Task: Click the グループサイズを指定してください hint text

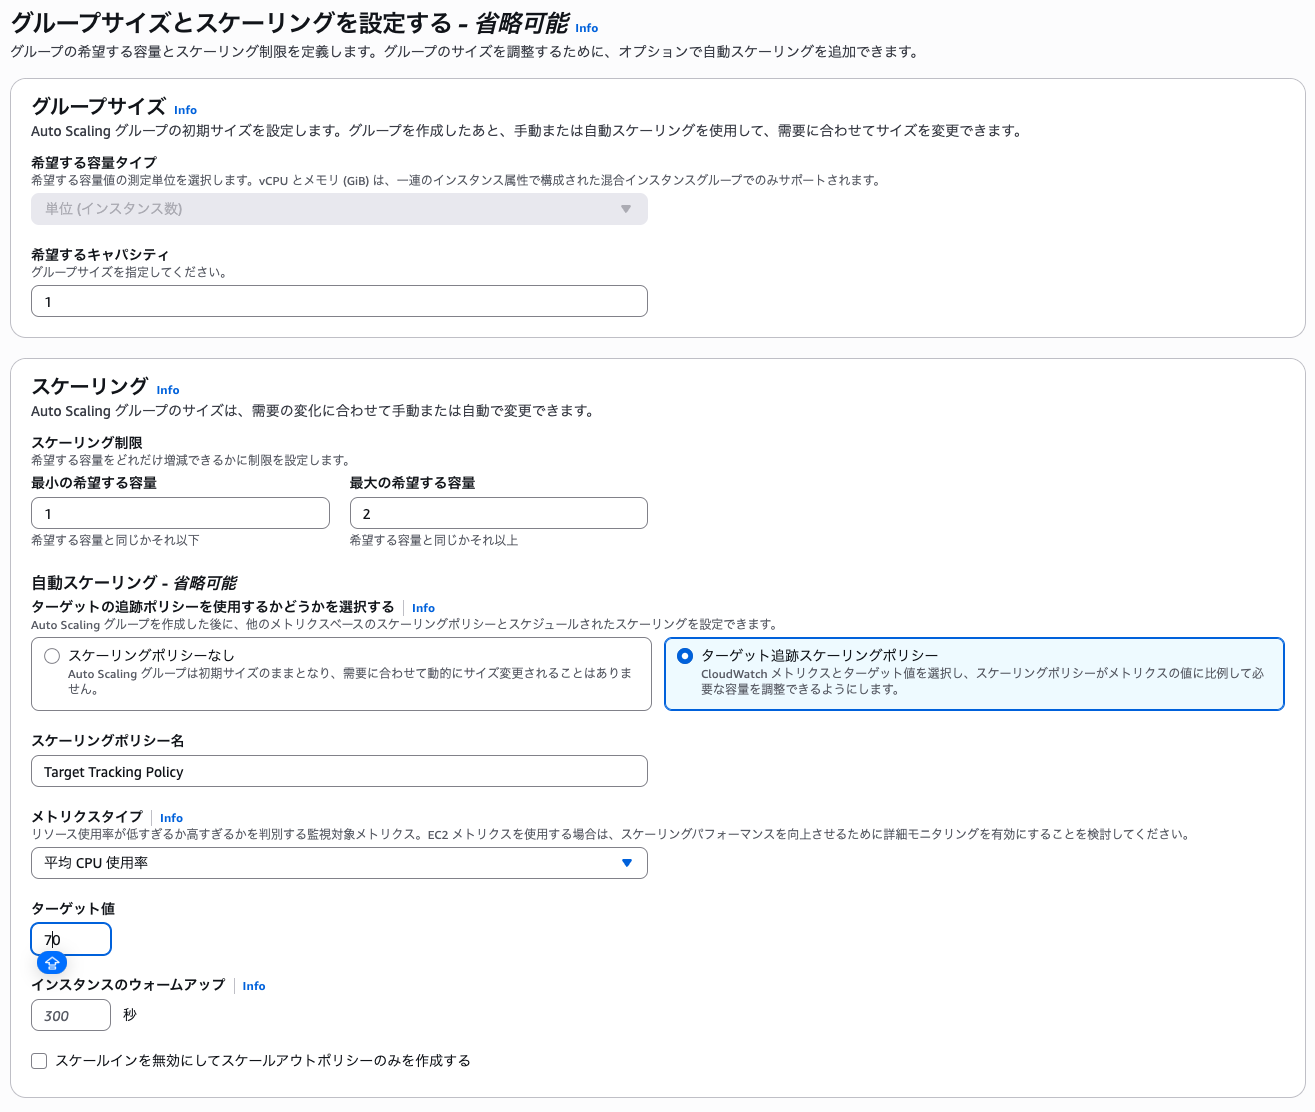Action: [129, 272]
